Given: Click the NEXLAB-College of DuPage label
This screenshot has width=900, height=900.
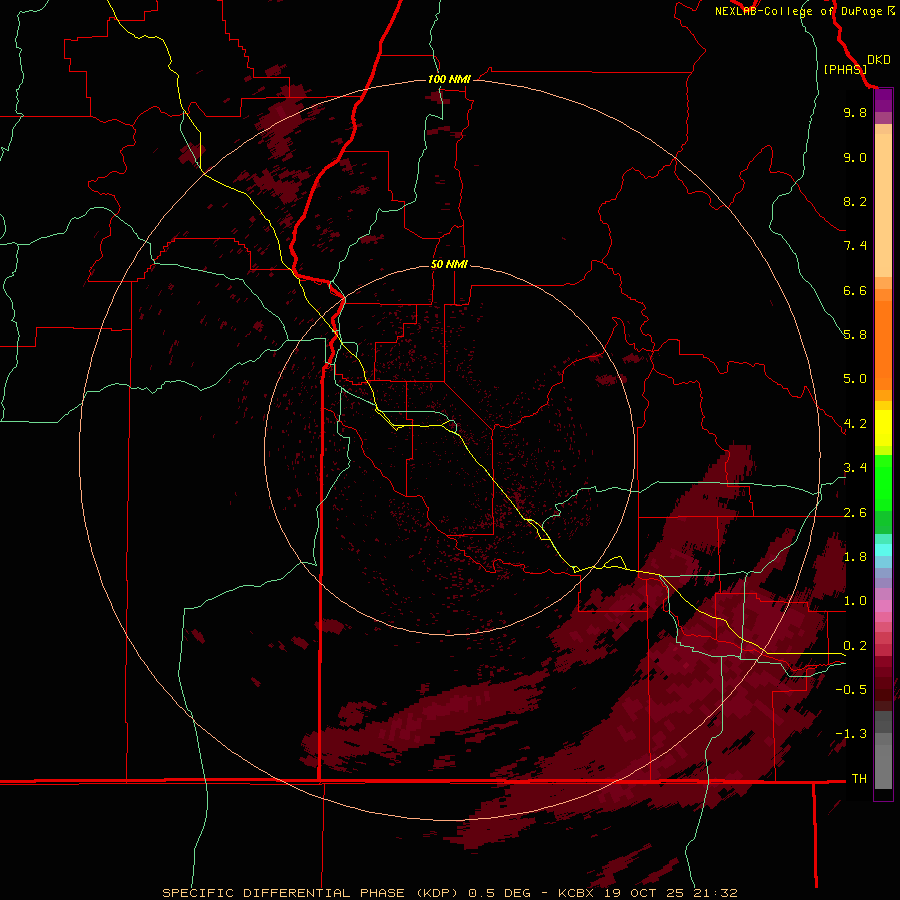Looking at the screenshot, I should (x=804, y=11).
